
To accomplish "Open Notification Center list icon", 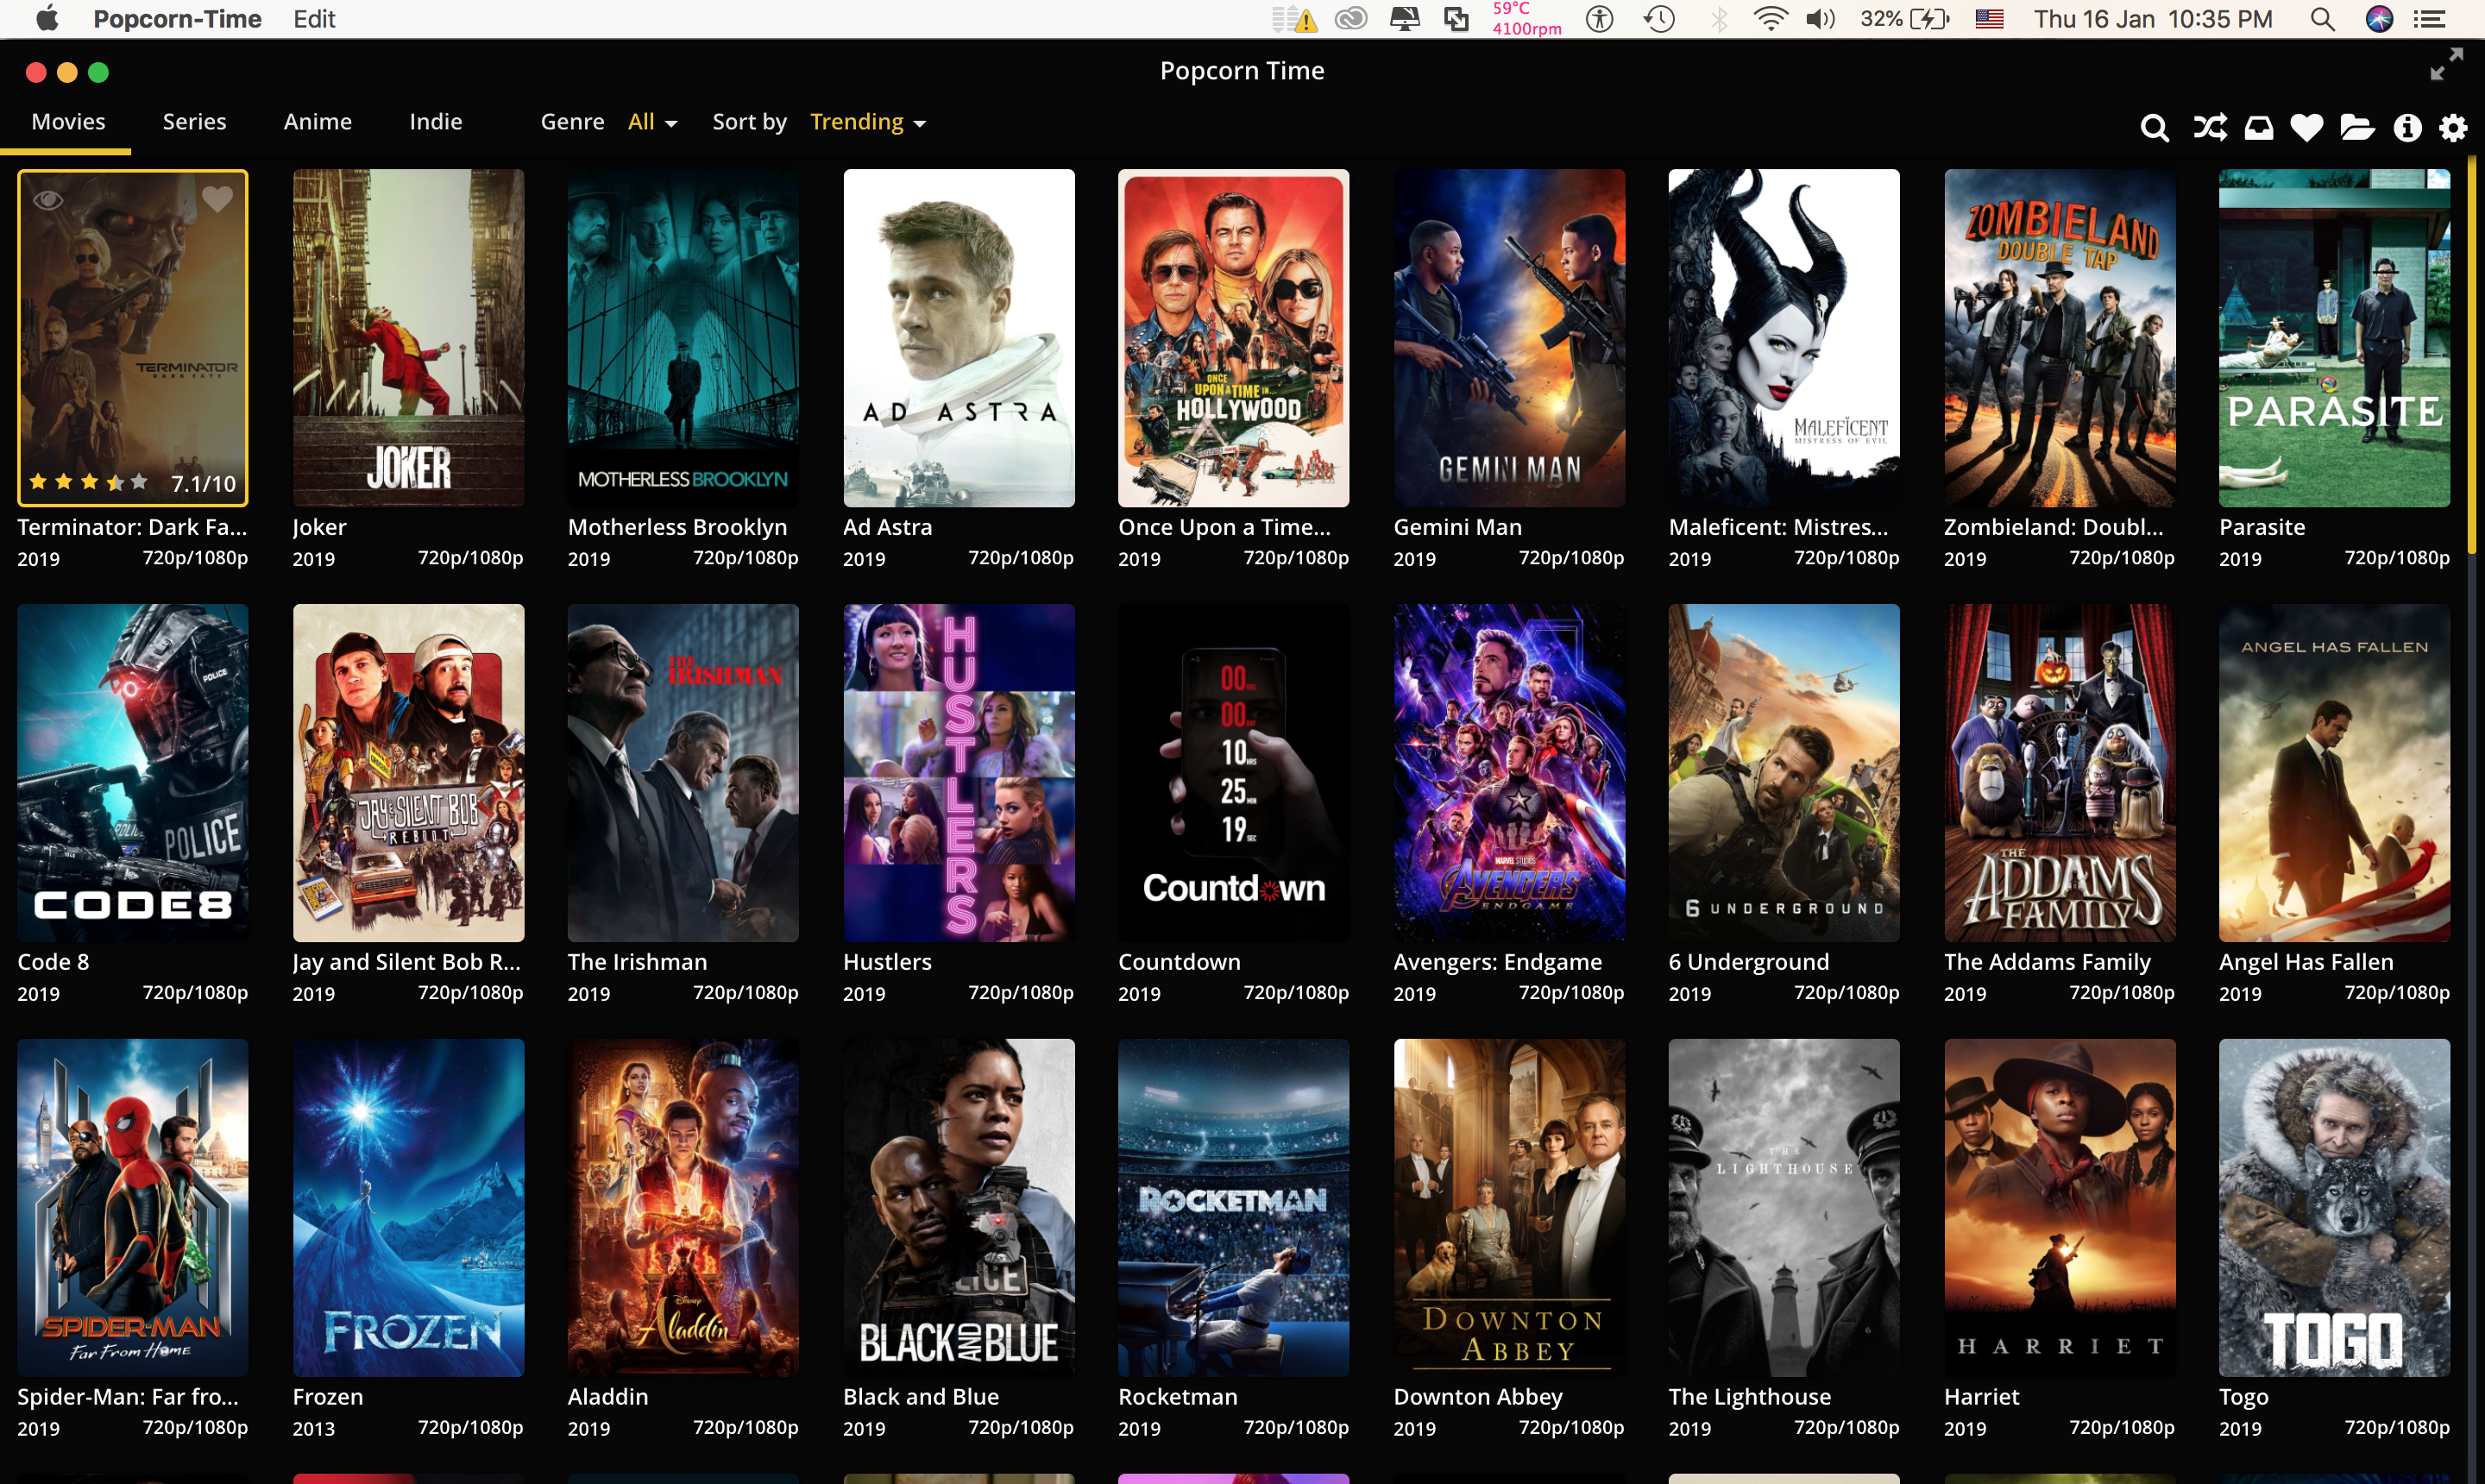I will tap(2429, 19).
